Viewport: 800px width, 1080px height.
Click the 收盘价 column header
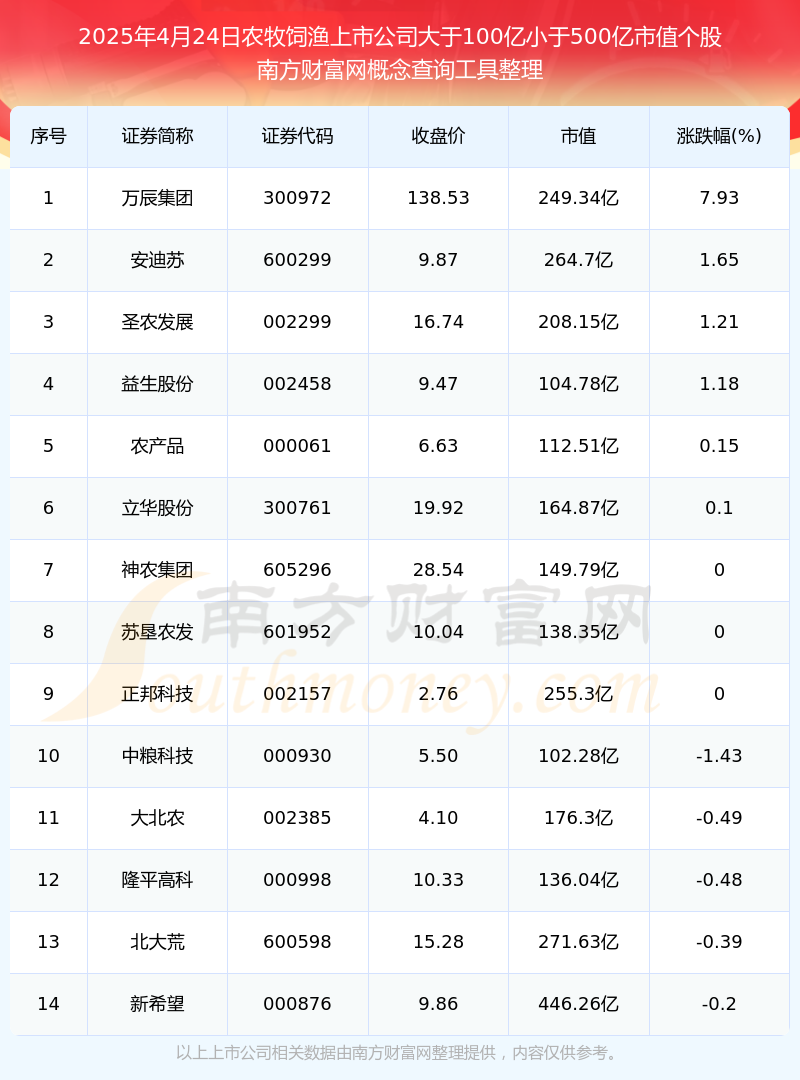pyautogui.click(x=438, y=136)
